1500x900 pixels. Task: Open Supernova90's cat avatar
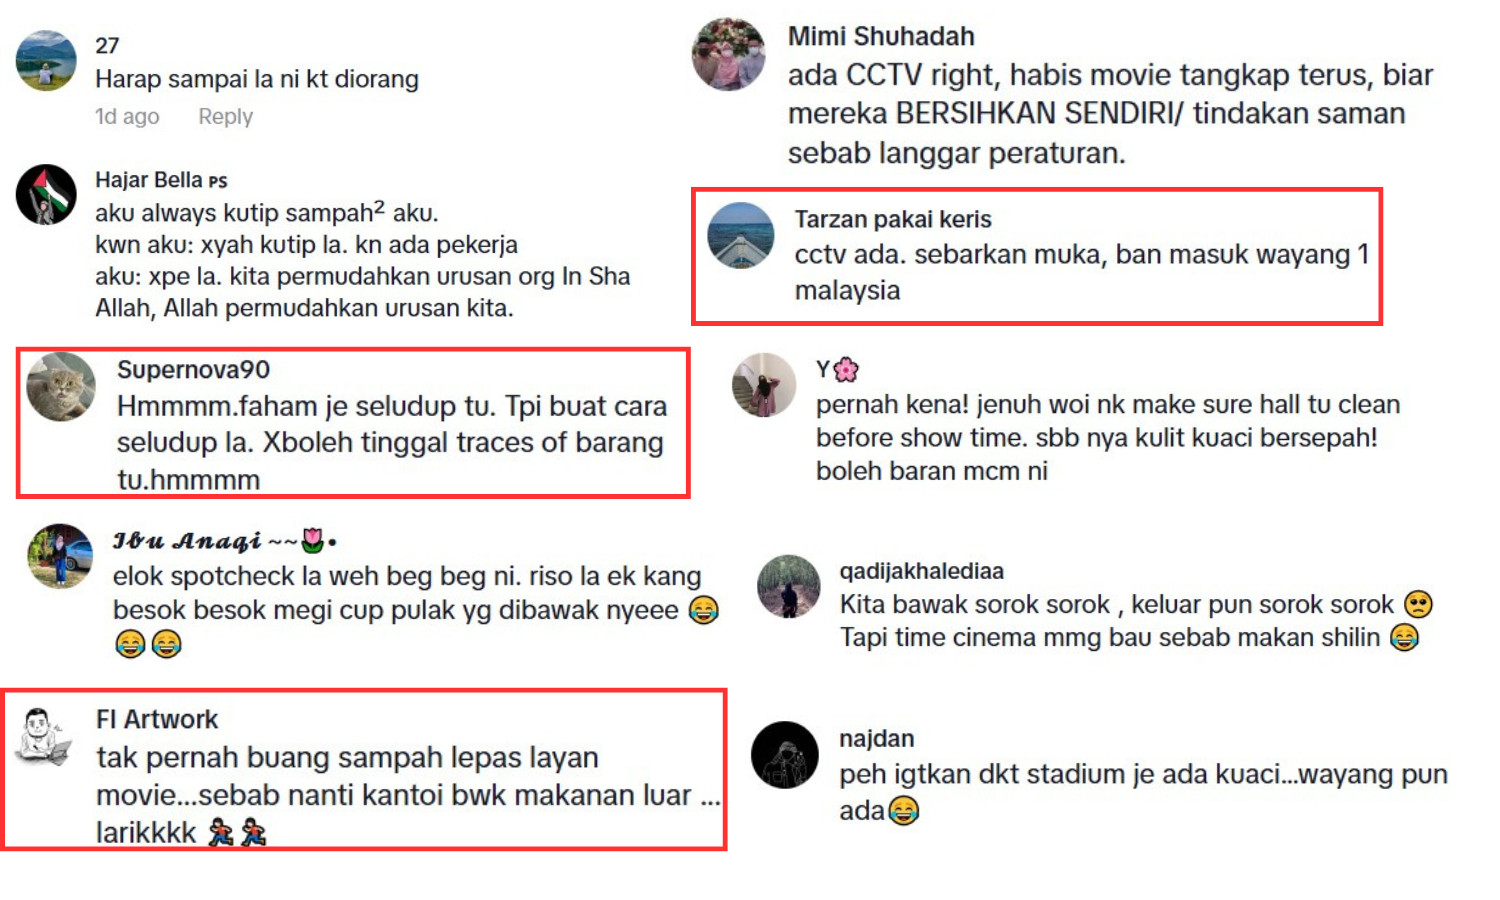[x=61, y=386]
